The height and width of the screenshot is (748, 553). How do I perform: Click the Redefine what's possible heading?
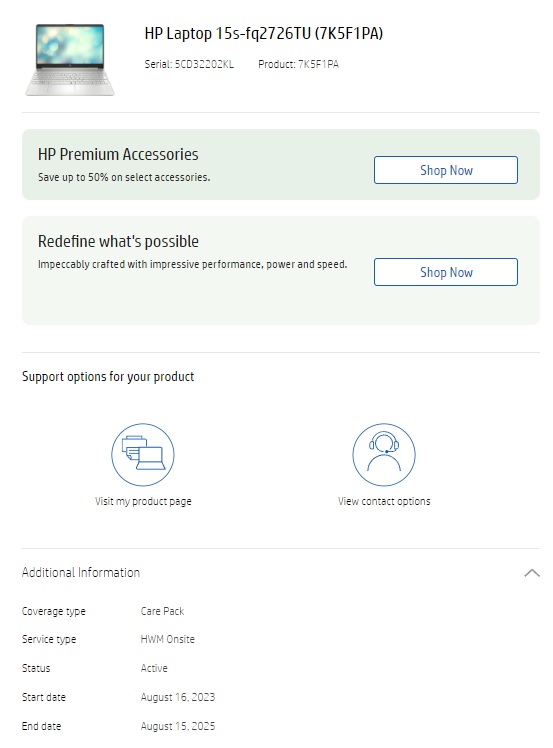[118, 241]
